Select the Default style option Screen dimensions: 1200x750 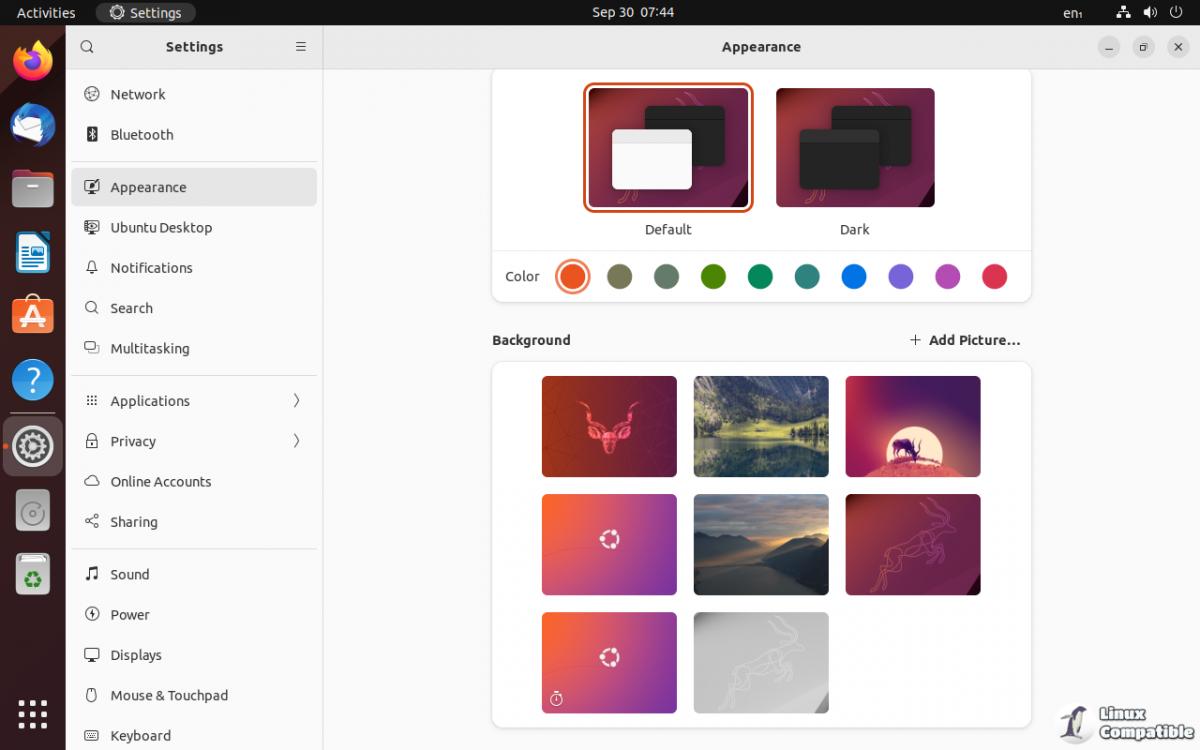[668, 148]
